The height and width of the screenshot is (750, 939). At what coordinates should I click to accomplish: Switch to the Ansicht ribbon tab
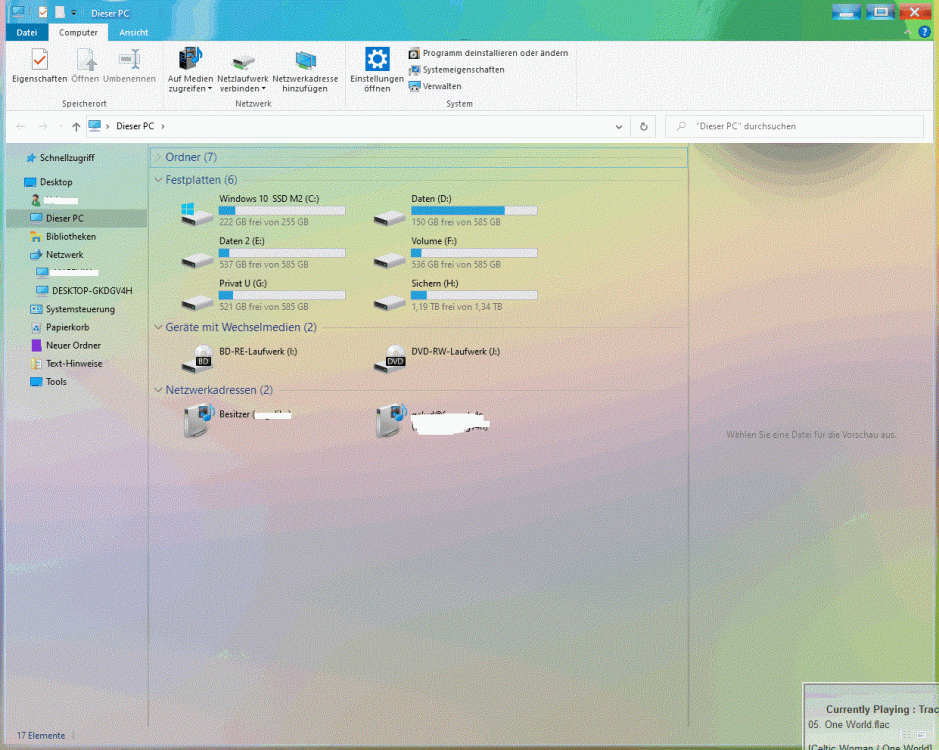(133, 32)
